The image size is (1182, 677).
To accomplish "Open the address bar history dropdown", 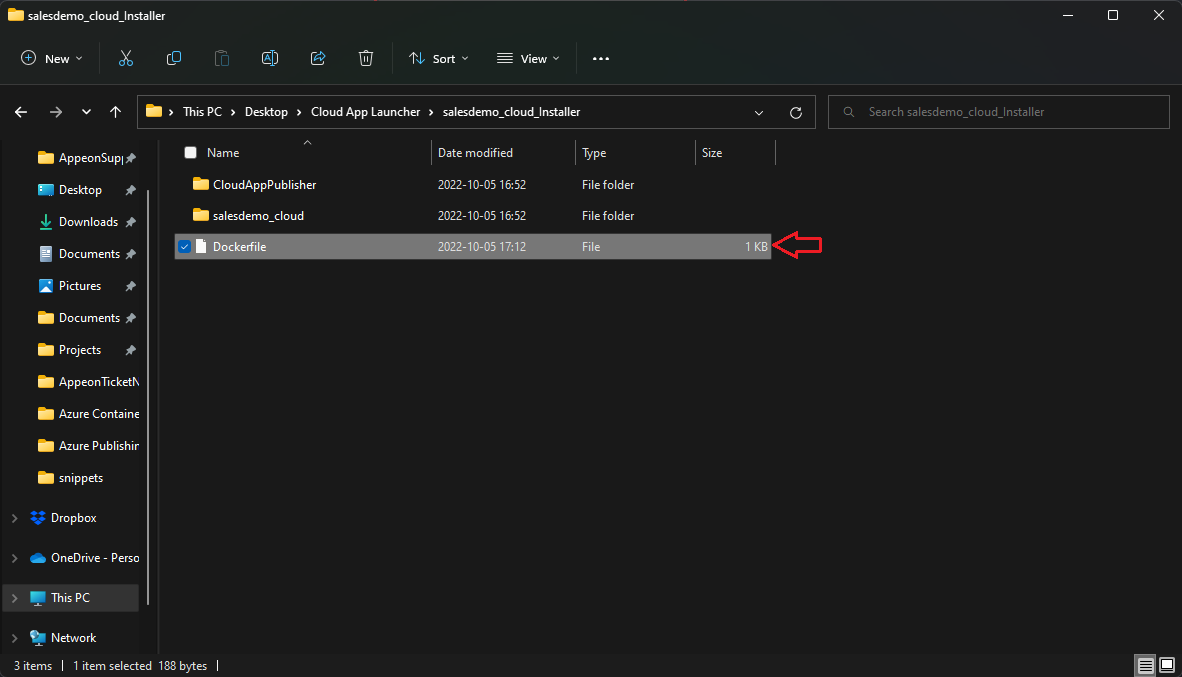I will click(x=758, y=112).
